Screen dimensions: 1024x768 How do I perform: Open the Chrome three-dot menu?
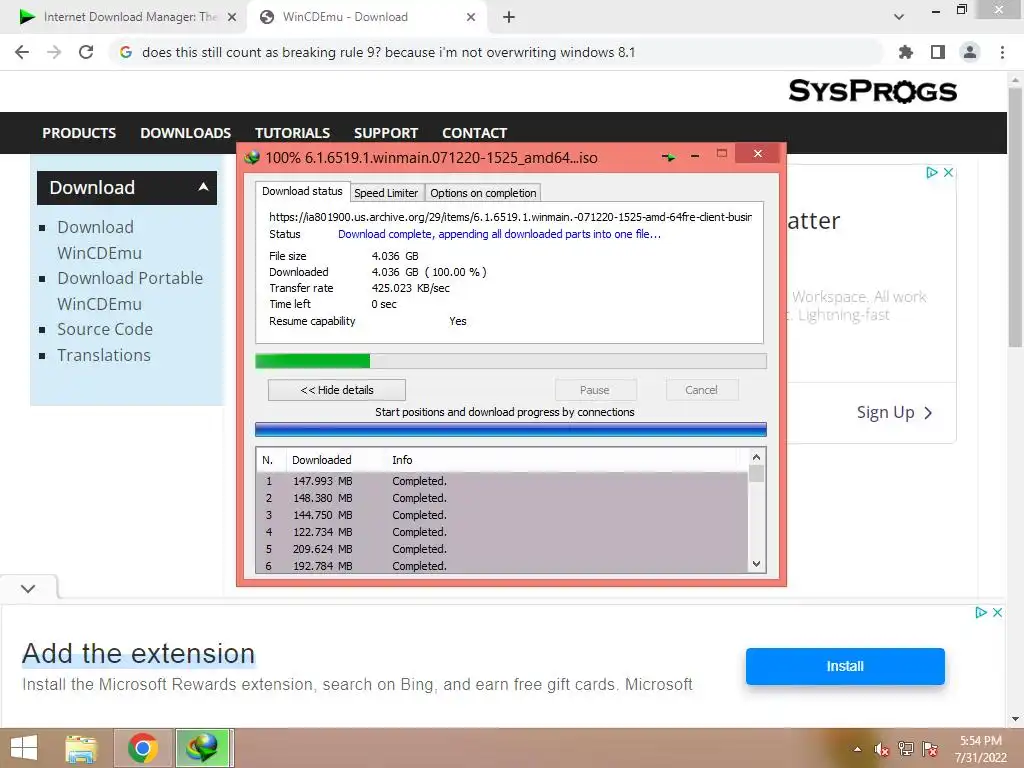pyautogui.click(x=1002, y=52)
